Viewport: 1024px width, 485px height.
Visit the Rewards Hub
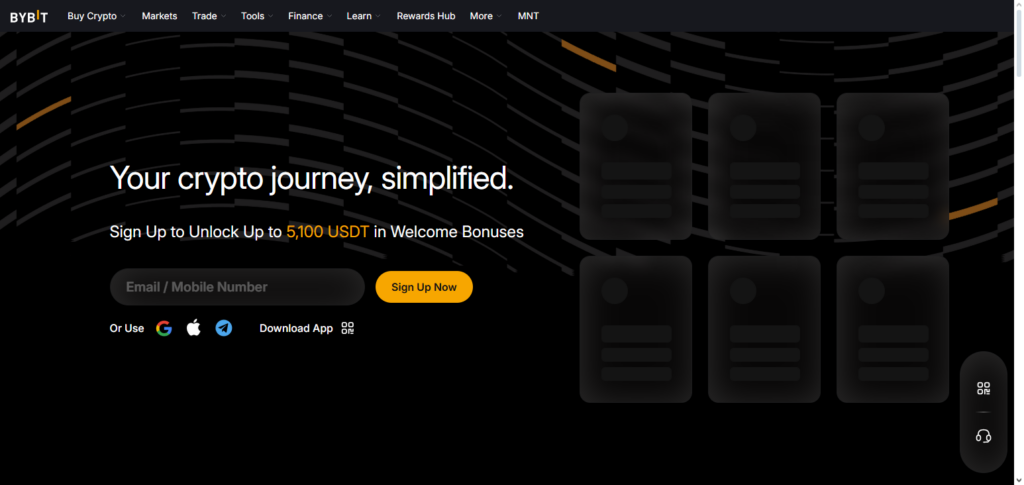click(426, 16)
